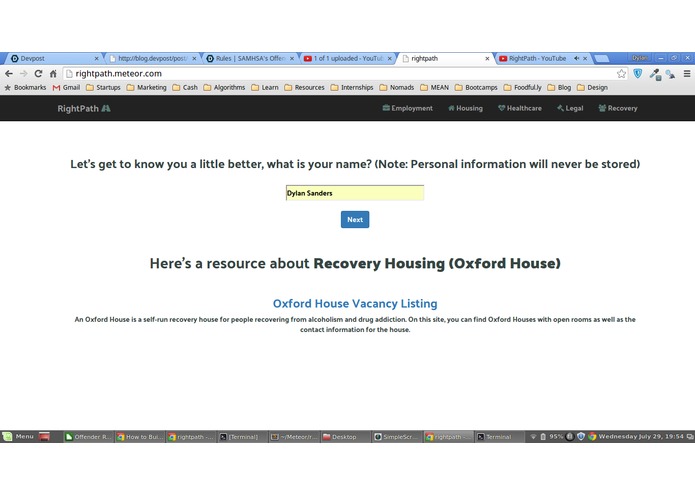This screenshot has width=695, height=494.
Task: Mute the RightPath - YouTube tab audio icon
Action: pyautogui.click(x=576, y=58)
